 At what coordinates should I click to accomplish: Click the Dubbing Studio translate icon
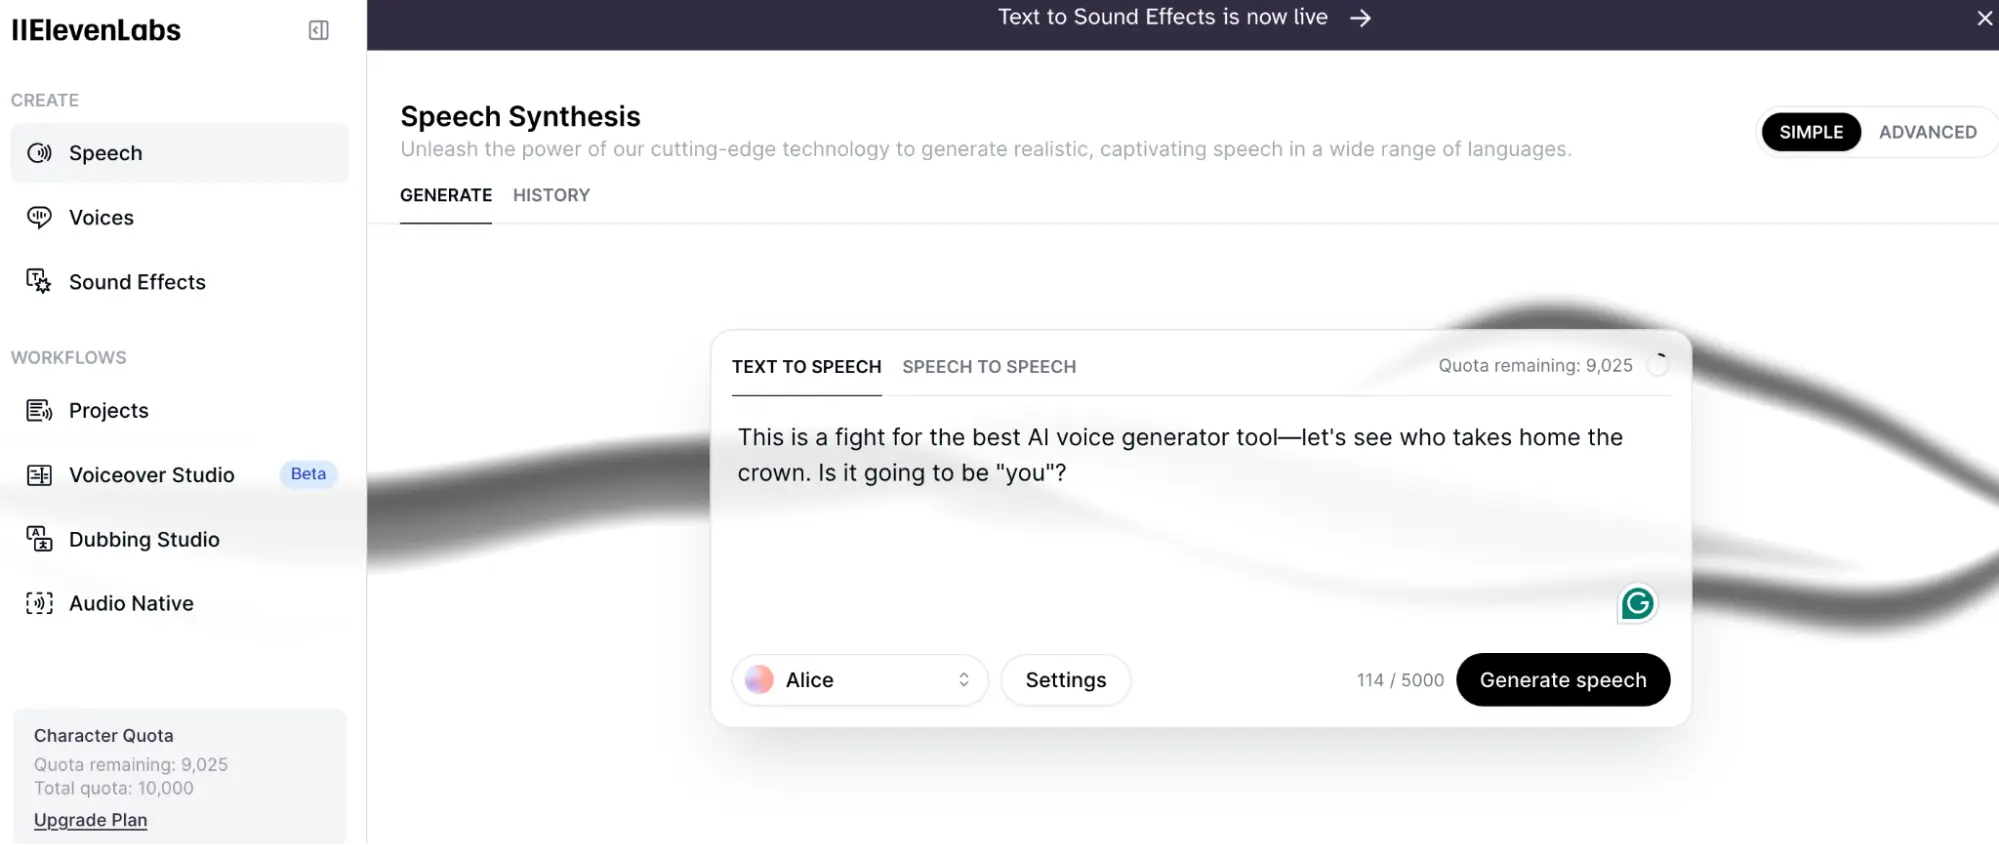click(x=39, y=539)
